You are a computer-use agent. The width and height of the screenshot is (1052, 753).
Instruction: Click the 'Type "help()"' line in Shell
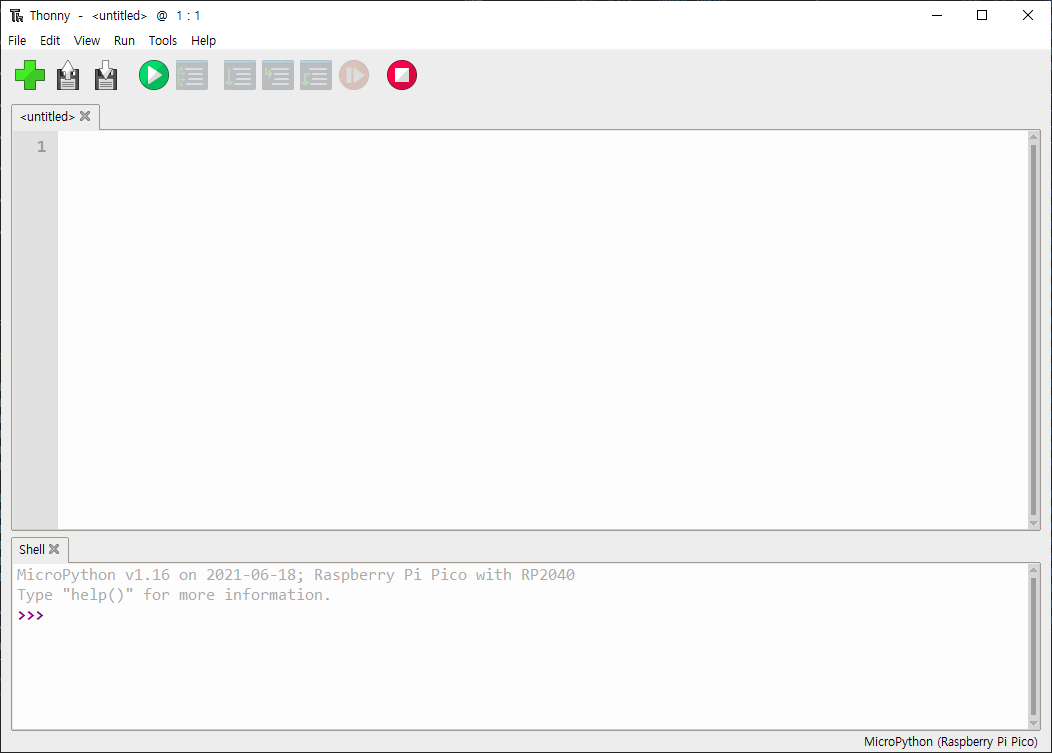(174, 595)
